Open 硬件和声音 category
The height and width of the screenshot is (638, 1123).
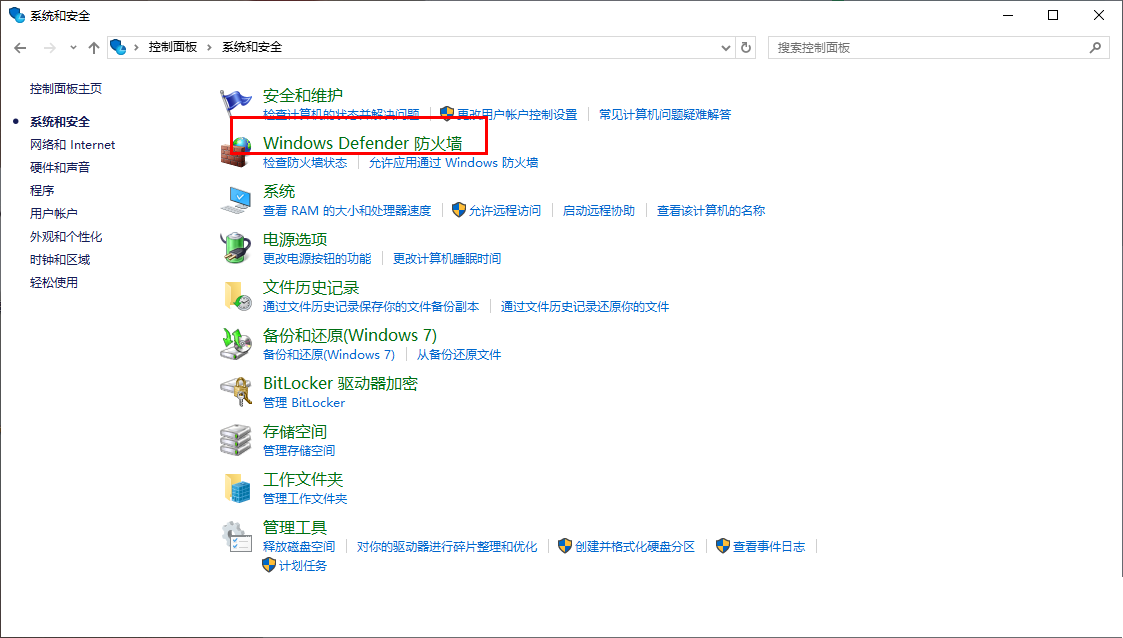point(60,168)
